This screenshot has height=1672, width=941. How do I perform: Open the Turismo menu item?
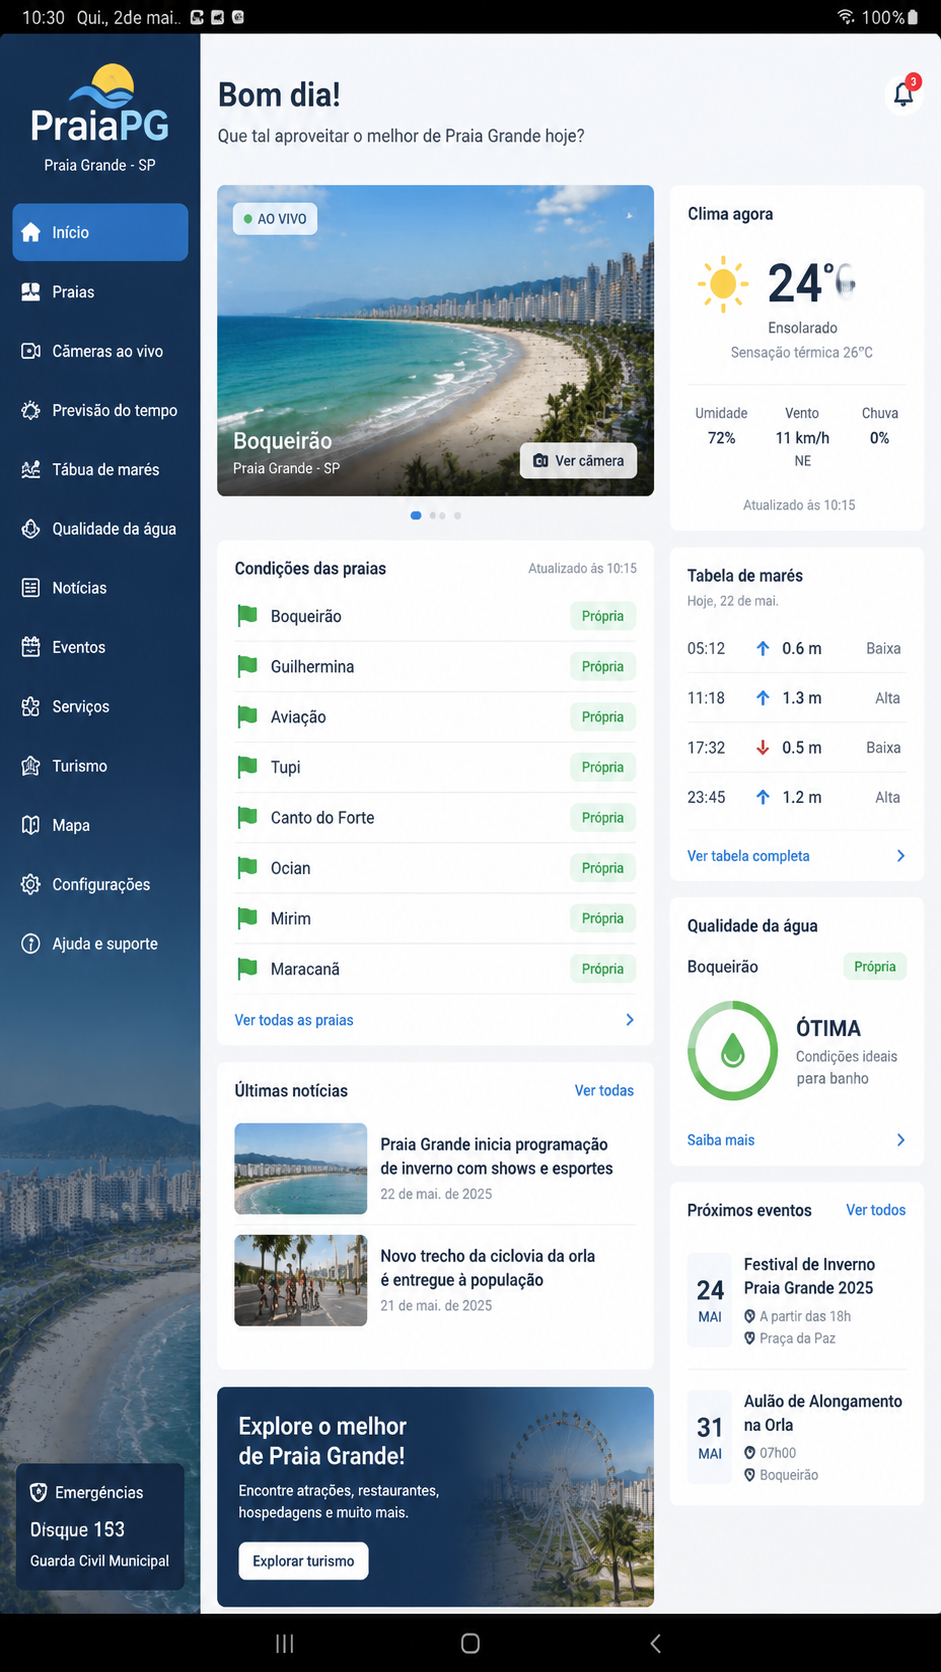pos(100,766)
